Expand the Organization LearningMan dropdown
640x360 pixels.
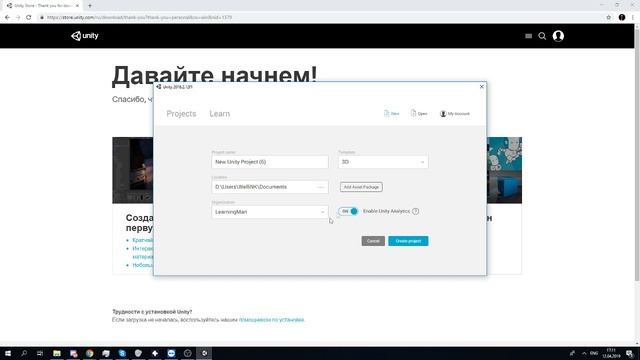pyautogui.click(x=270, y=212)
